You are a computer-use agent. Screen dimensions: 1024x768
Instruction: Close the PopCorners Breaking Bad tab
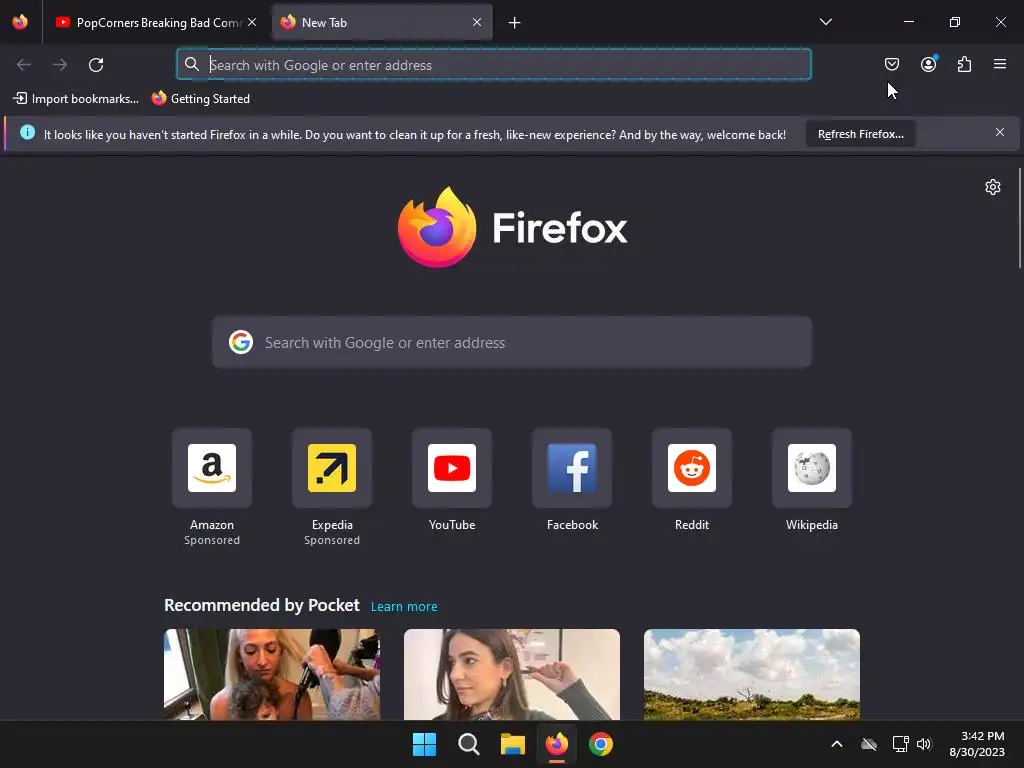click(x=252, y=22)
